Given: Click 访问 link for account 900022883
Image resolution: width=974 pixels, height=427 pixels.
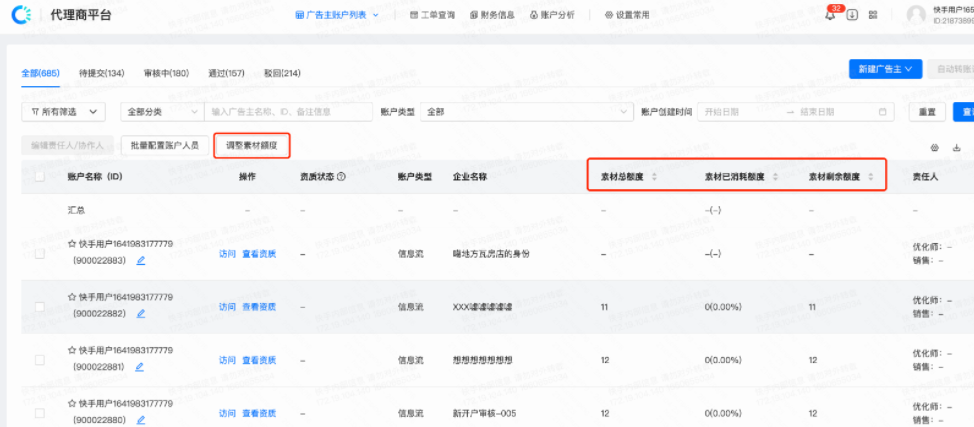Looking at the screenshot, I should point(227,254).
